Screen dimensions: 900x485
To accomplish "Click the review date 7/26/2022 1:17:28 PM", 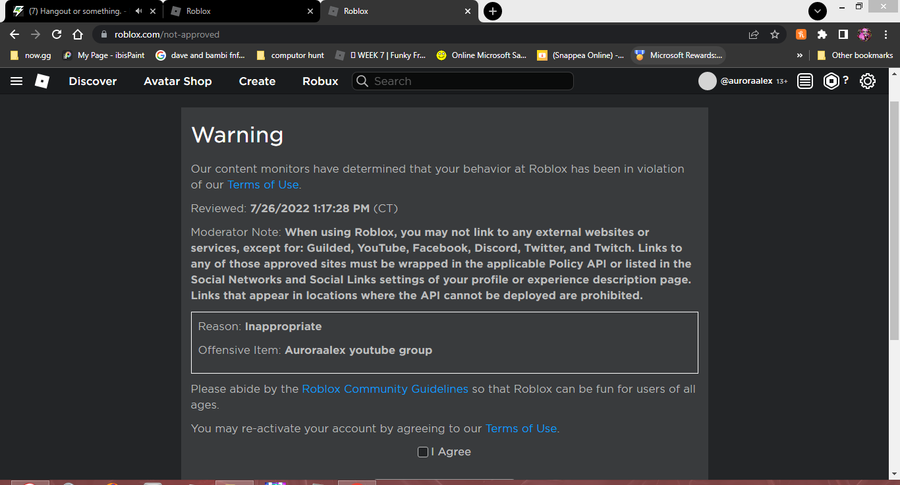I will (x=310, y=208).
